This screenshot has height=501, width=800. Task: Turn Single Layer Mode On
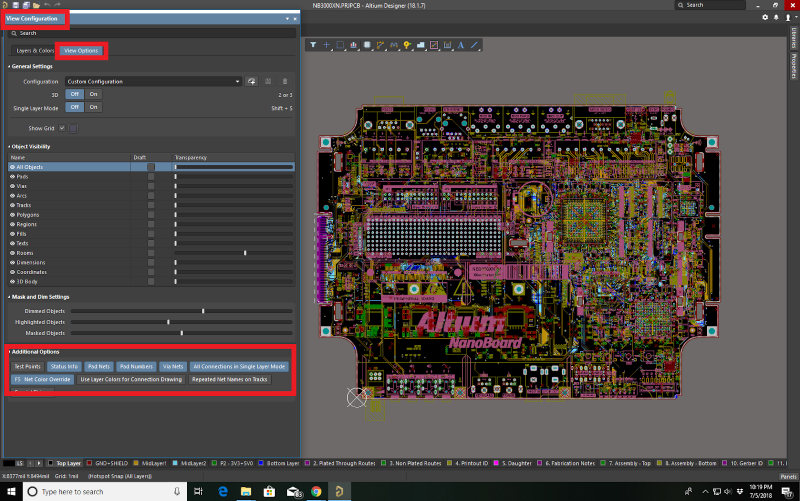[x=93, y=107]
